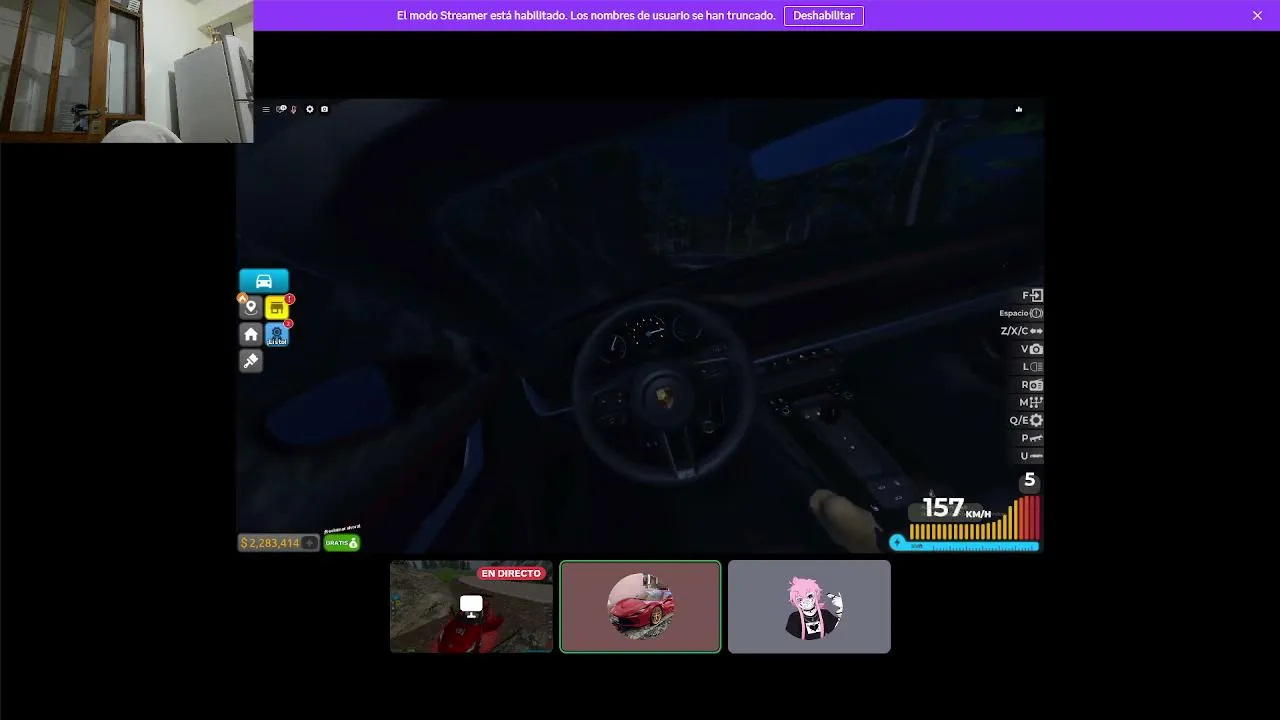The height and width of the screenshot is (720, 1280).
Task: Select the red sports car avatar tile
Action: (640, 607)
